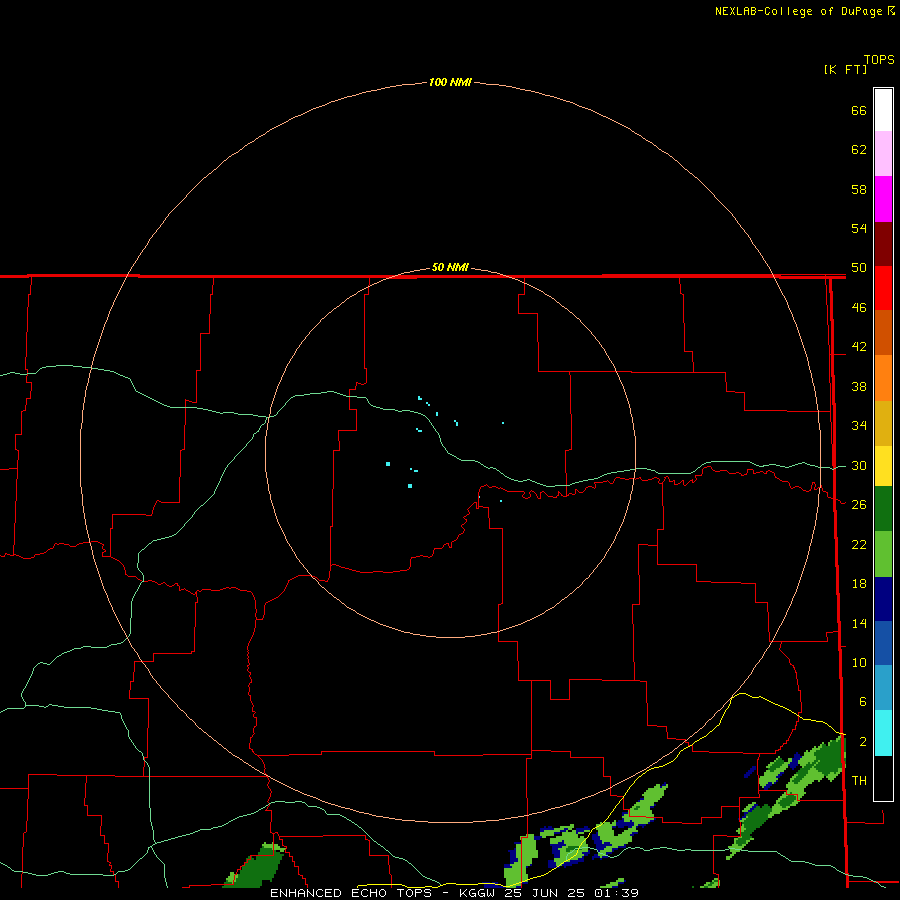The height and width of the screenshot is (900, 900).
Task: Click the NEXLAB-College of DuPage watermark text
Action: 804,11
